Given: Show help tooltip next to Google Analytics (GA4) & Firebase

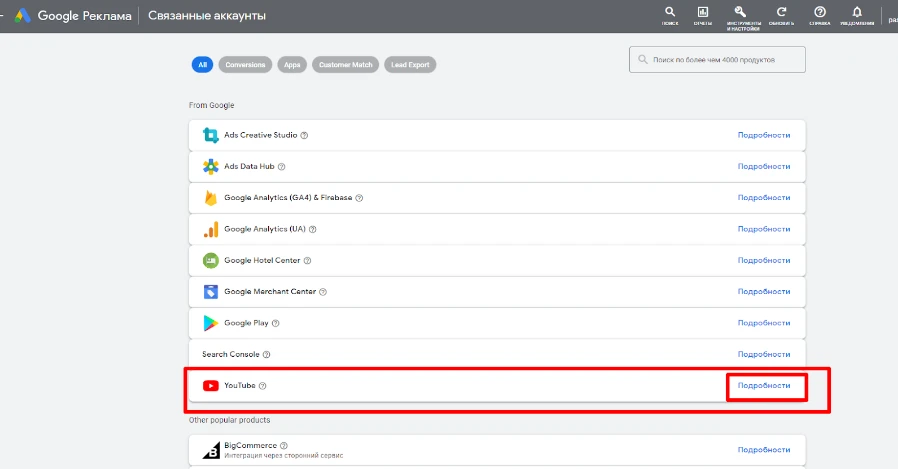Looking at the screenshot, I should [x=359, y=198].
